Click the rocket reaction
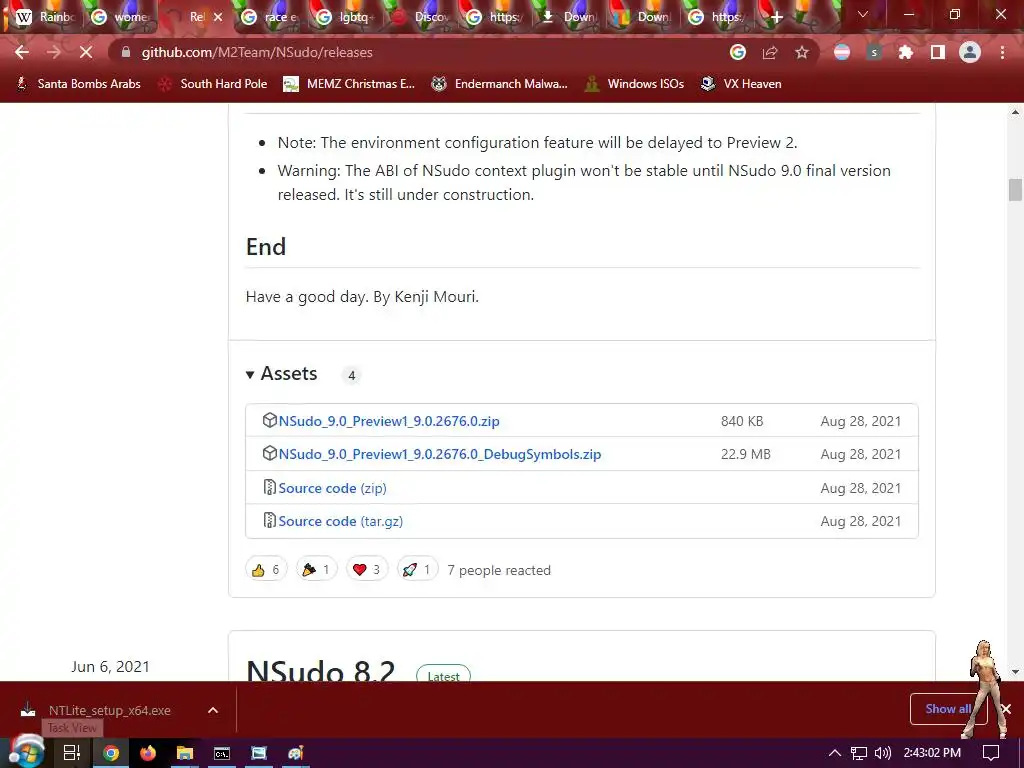 tap(417, 569)
